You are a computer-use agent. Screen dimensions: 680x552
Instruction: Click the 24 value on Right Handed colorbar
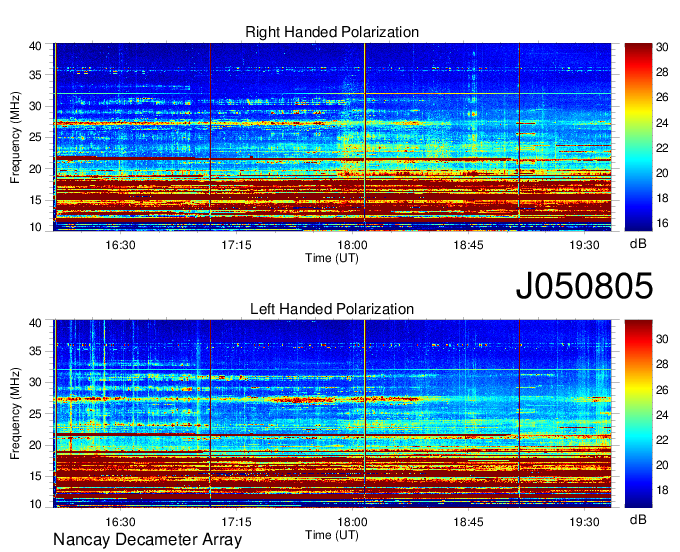click(662, 123)
